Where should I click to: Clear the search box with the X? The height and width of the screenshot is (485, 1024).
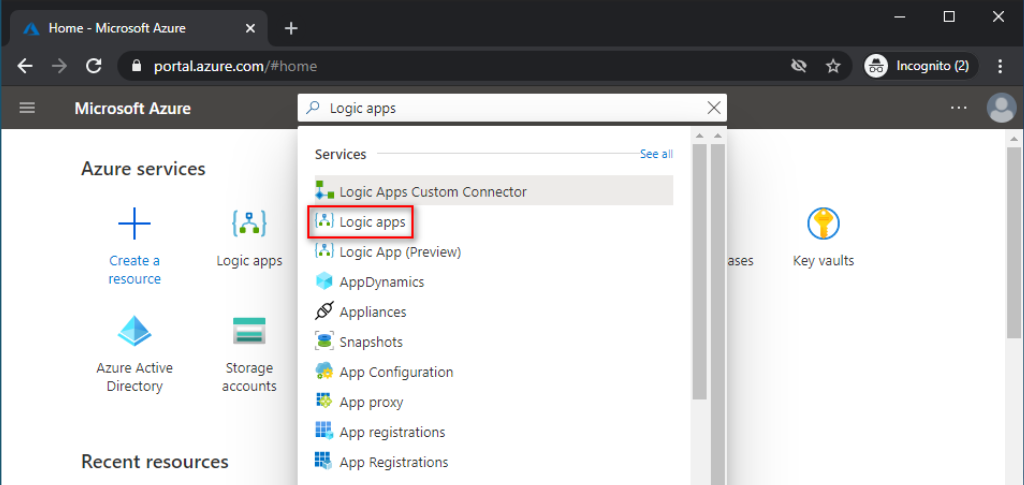(713, 108)
